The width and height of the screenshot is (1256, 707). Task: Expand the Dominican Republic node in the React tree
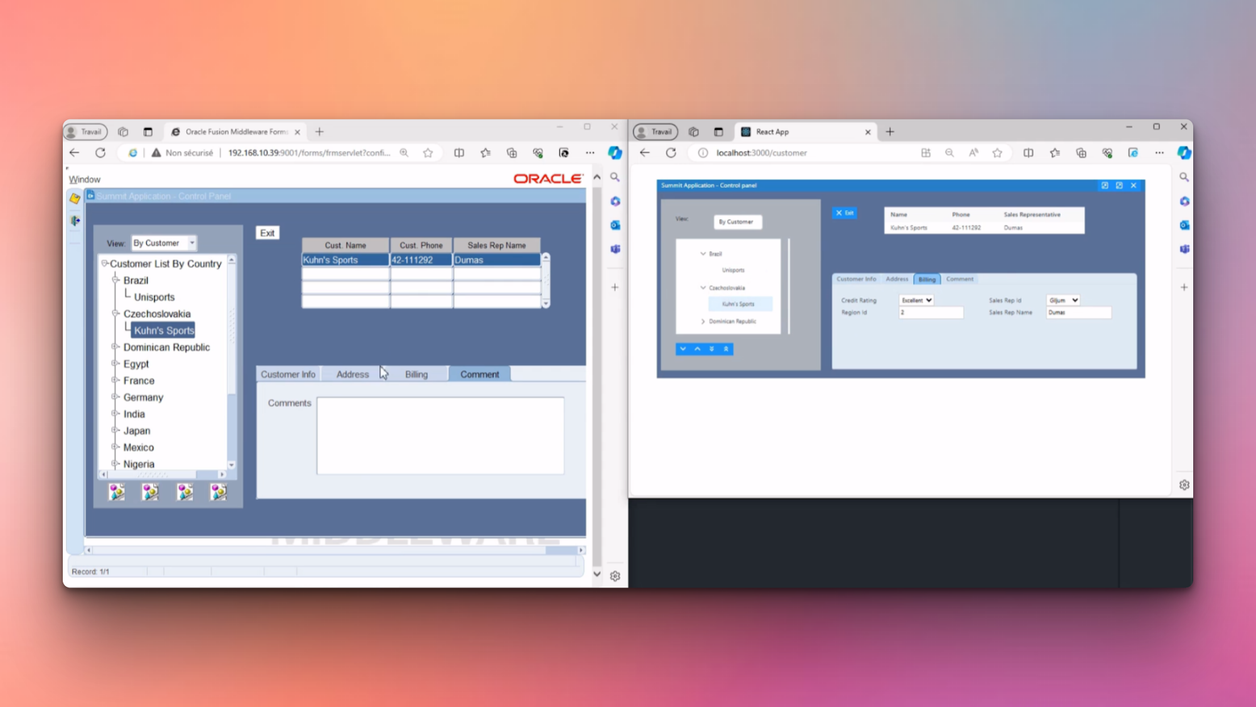[x=704, y=321]
